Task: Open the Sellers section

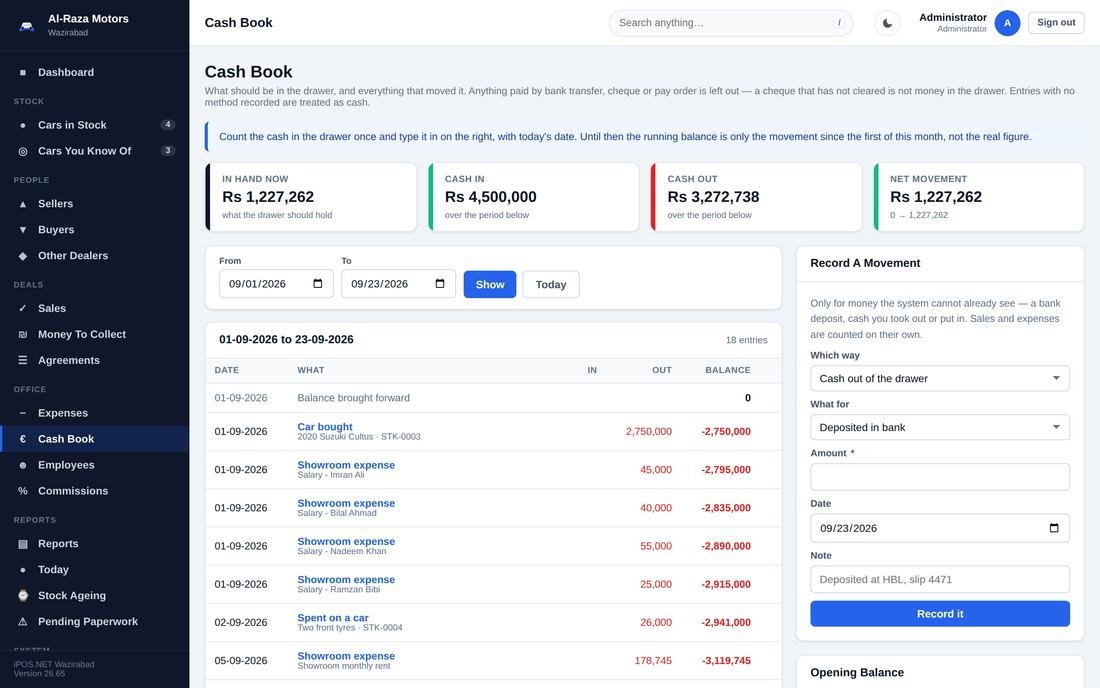Action: click(95, 203)
